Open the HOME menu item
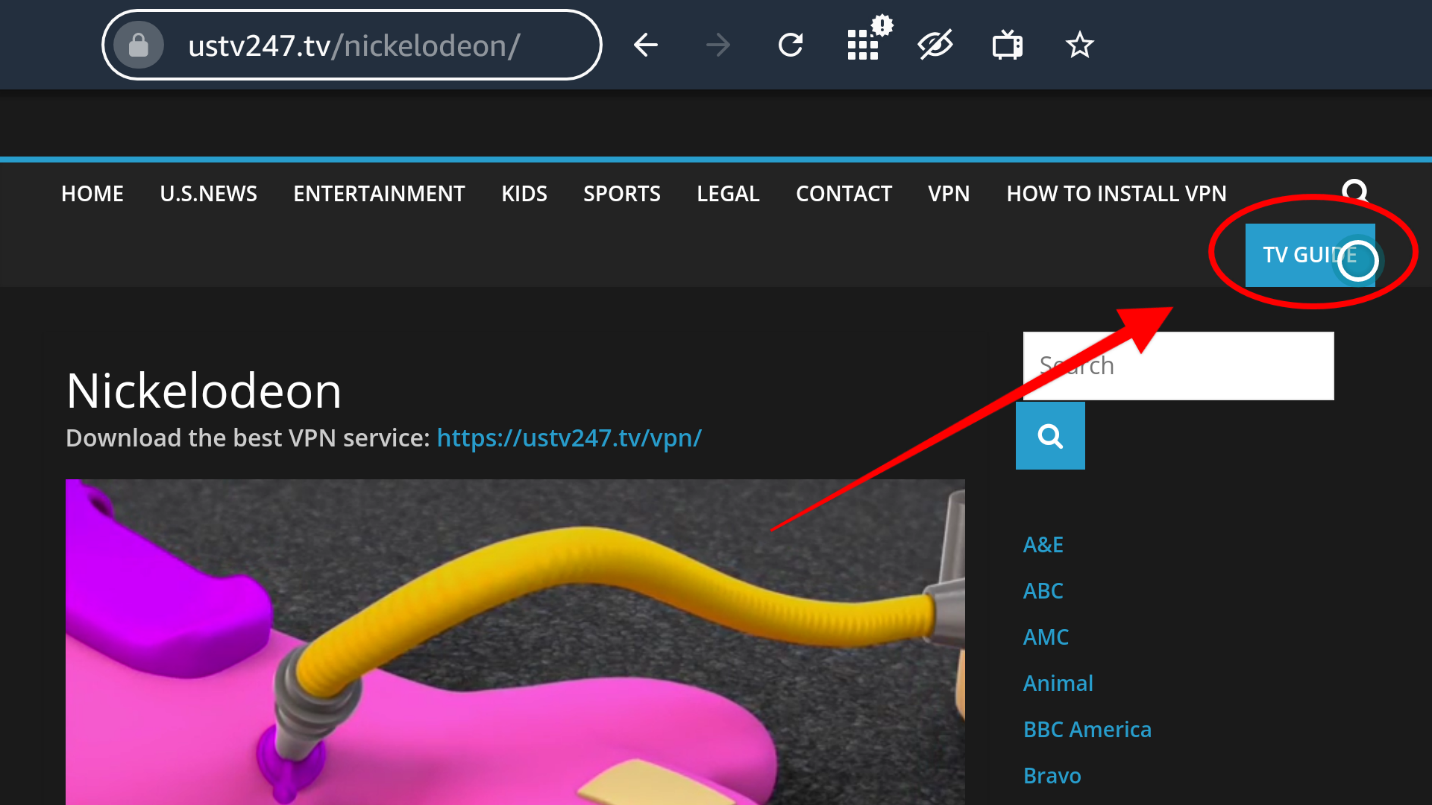The image size is (1432, 805). pos(92,194)
